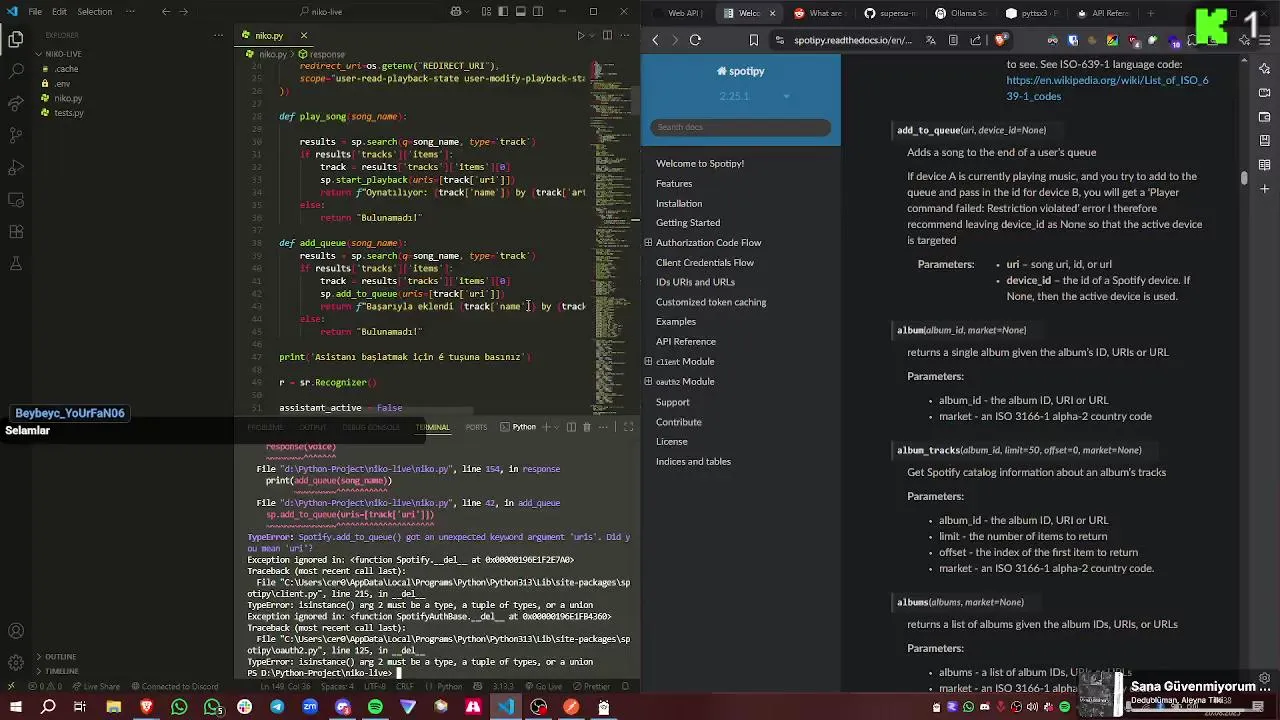
Task: Close the niko.py editor tab
Action: pyautogui.click(x=304, y=35)
